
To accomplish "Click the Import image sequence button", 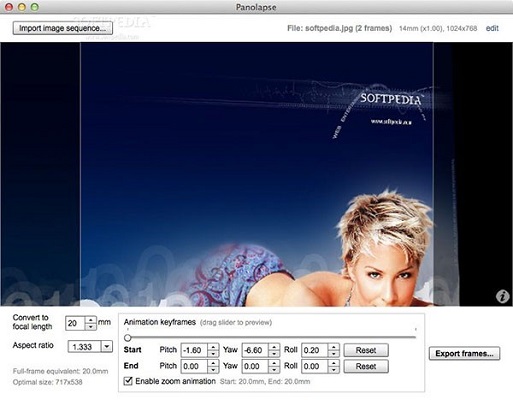I will coord(63,28).
